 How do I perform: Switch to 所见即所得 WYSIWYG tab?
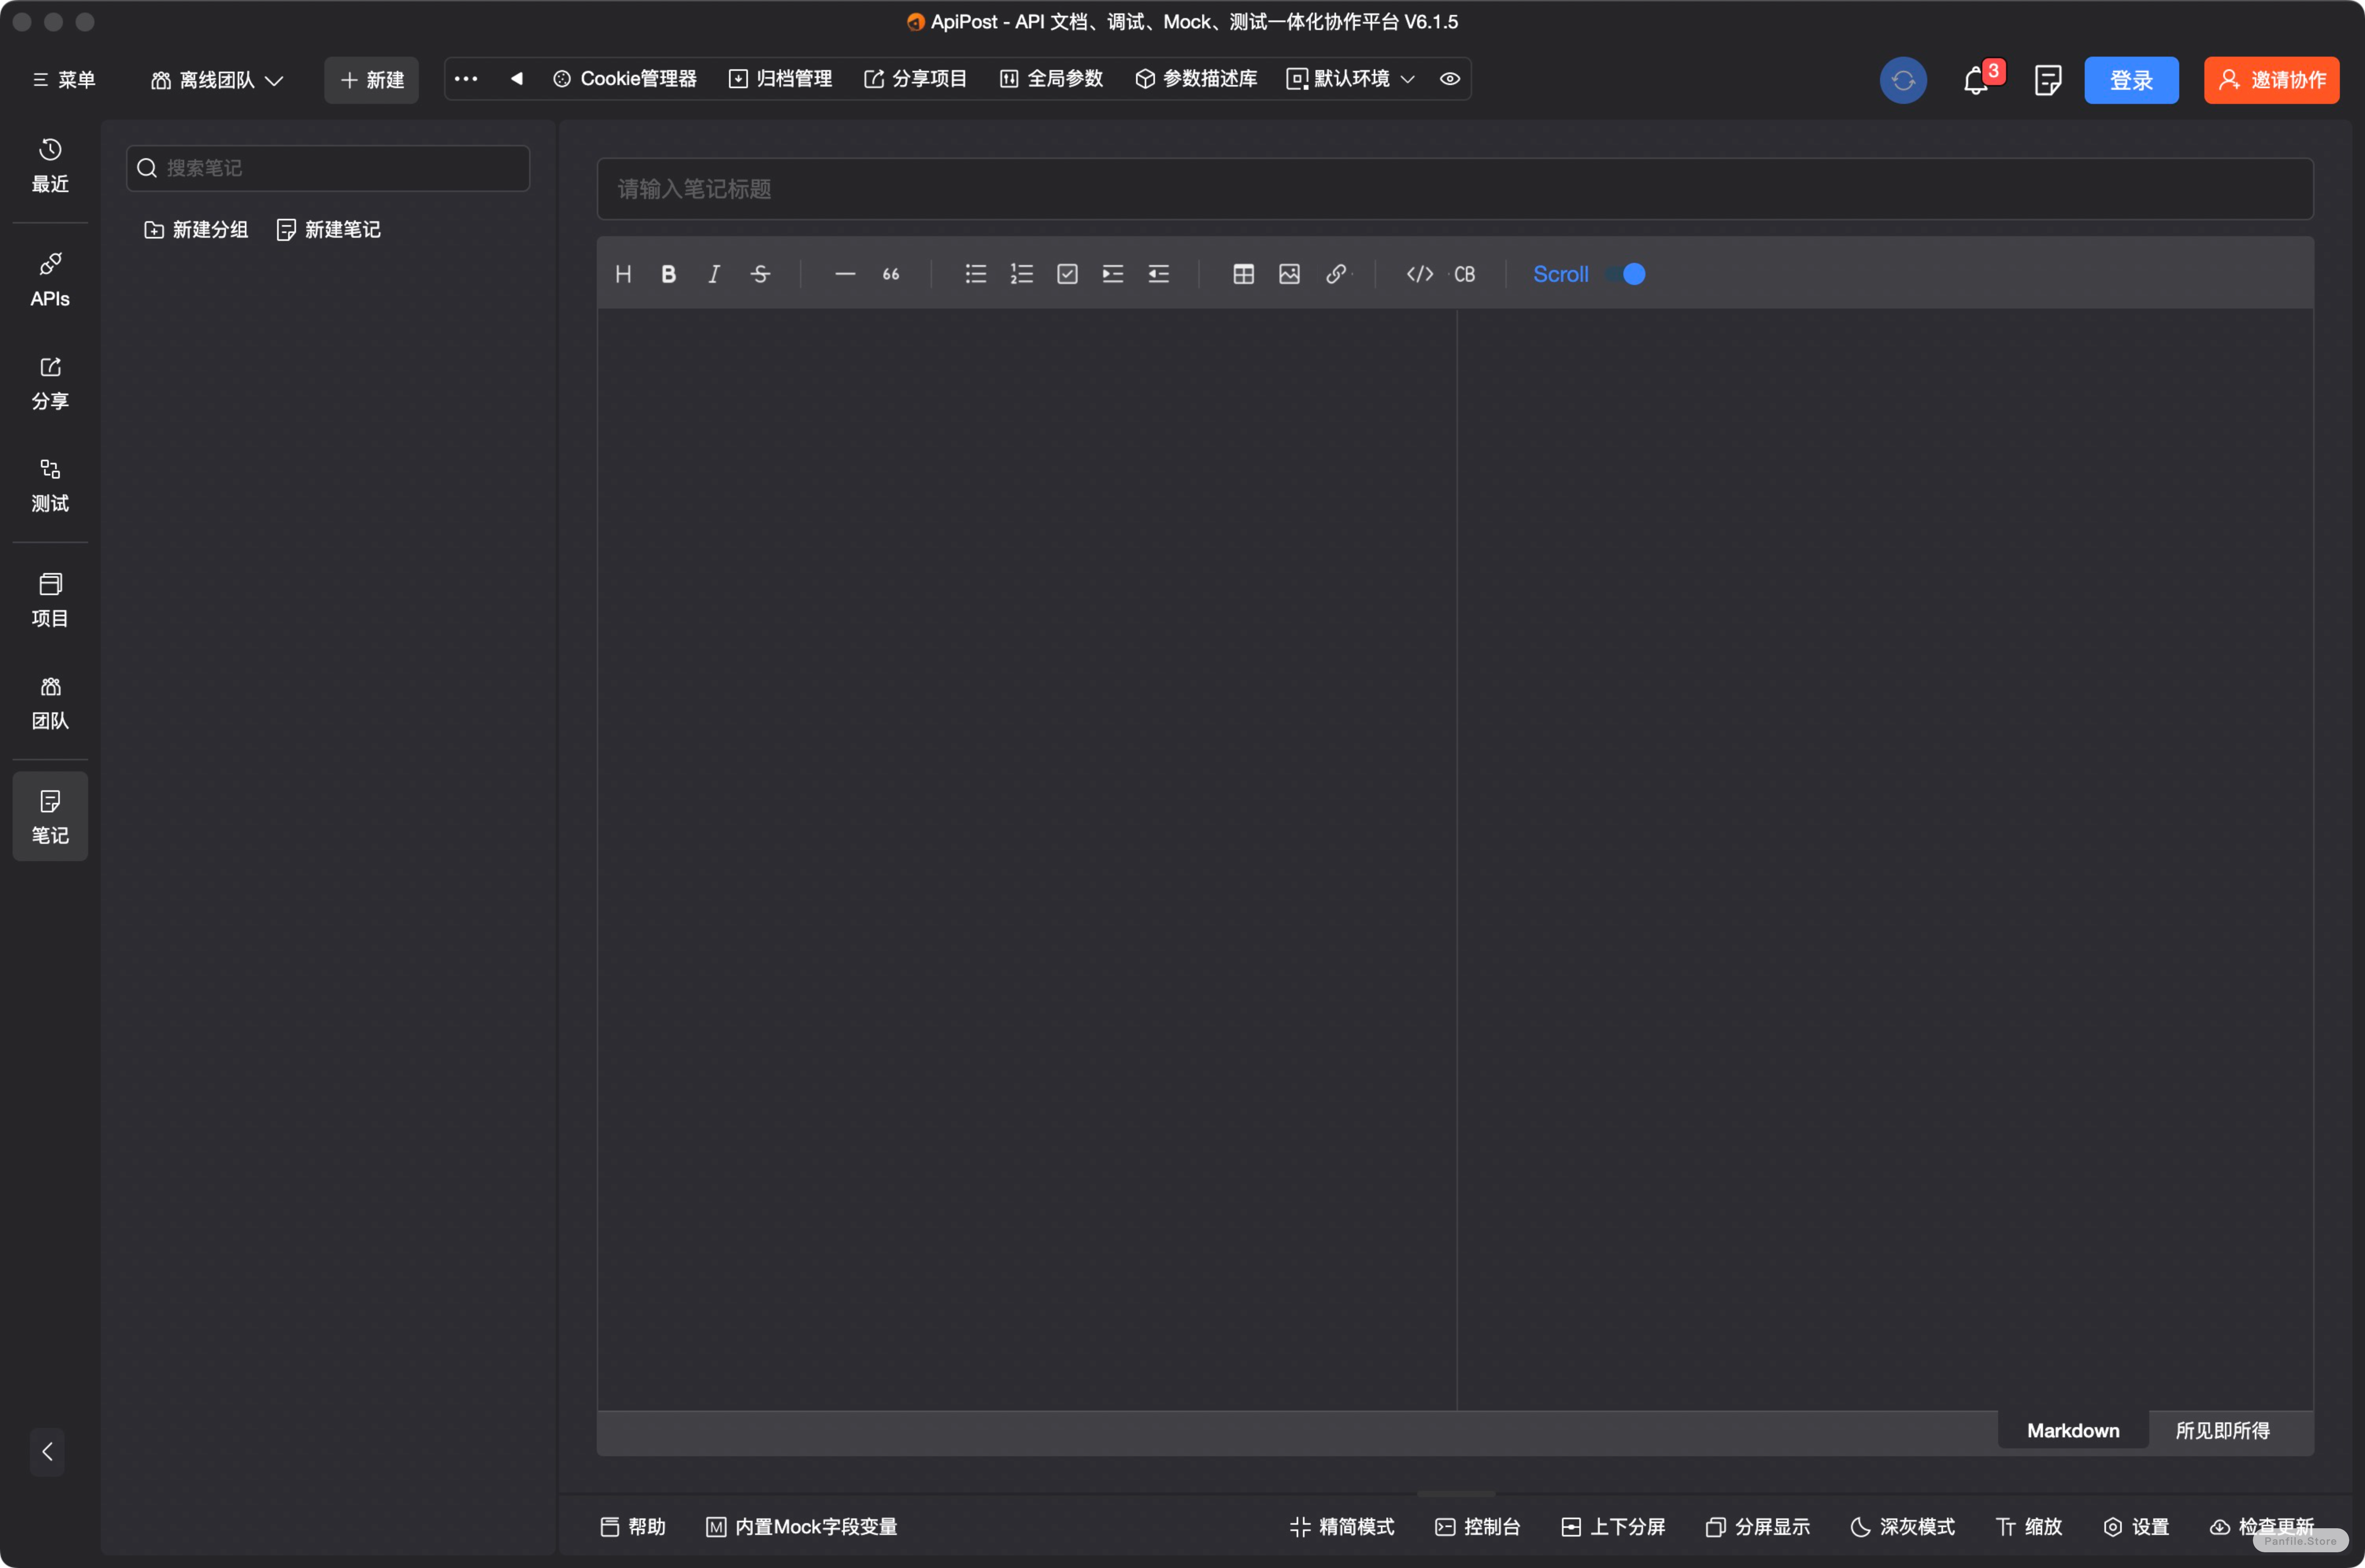pyautogui.click(x=2222, y=1431)
